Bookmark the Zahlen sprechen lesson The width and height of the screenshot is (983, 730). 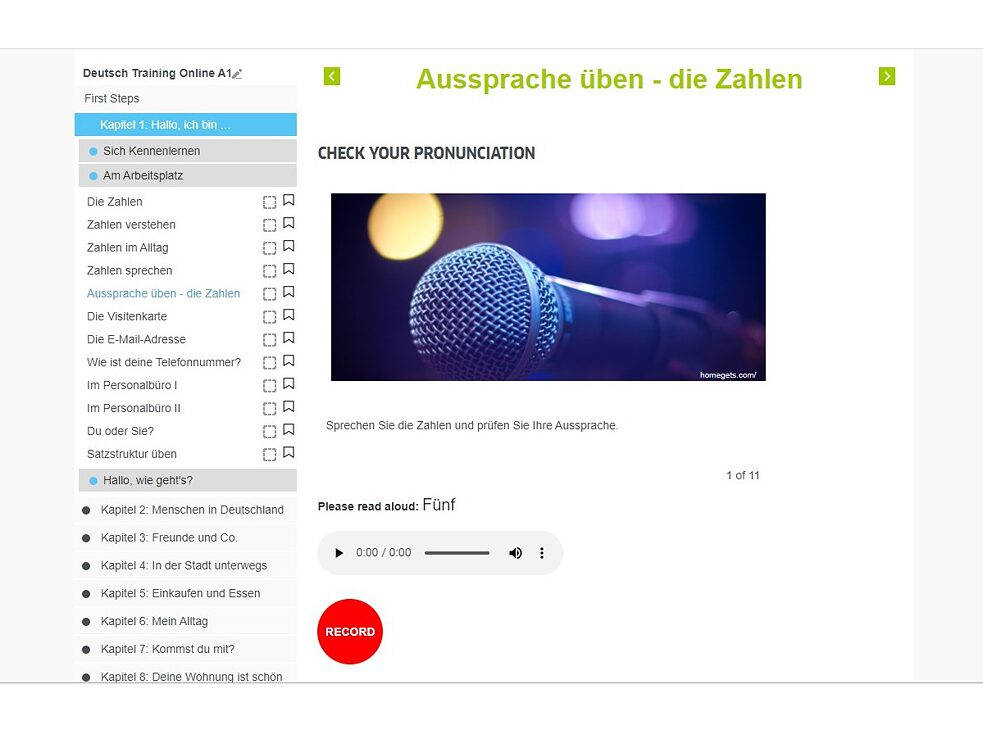[288, 270]
